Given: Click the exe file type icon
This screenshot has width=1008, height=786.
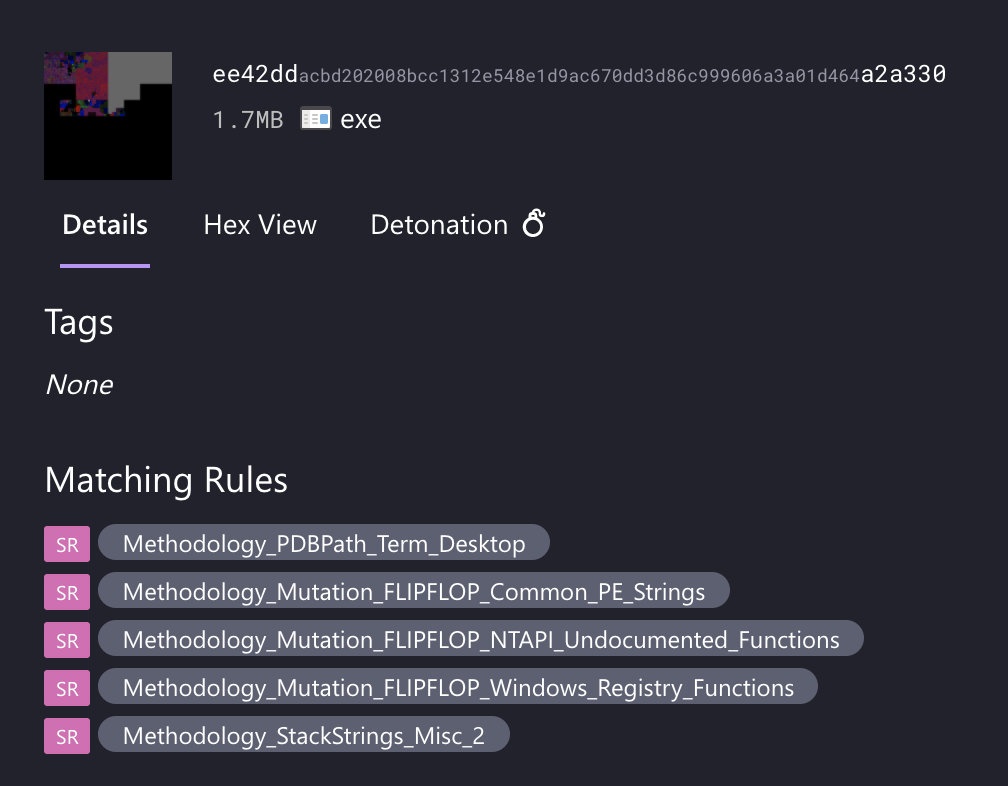Looking at the screenshot, I should [316, 119].
